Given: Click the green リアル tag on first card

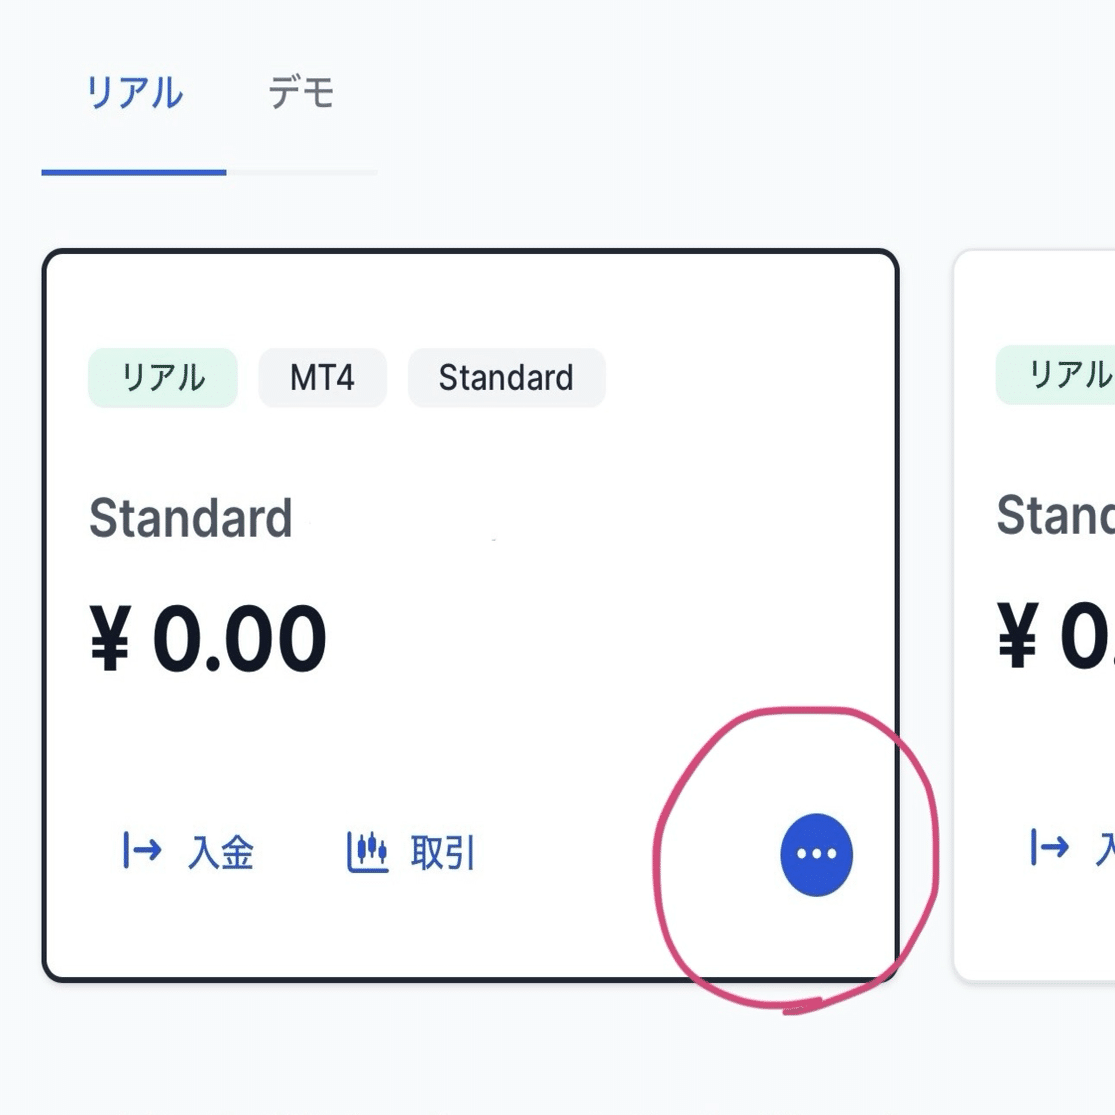Looking at the screenshot, I should coord(162,378).
